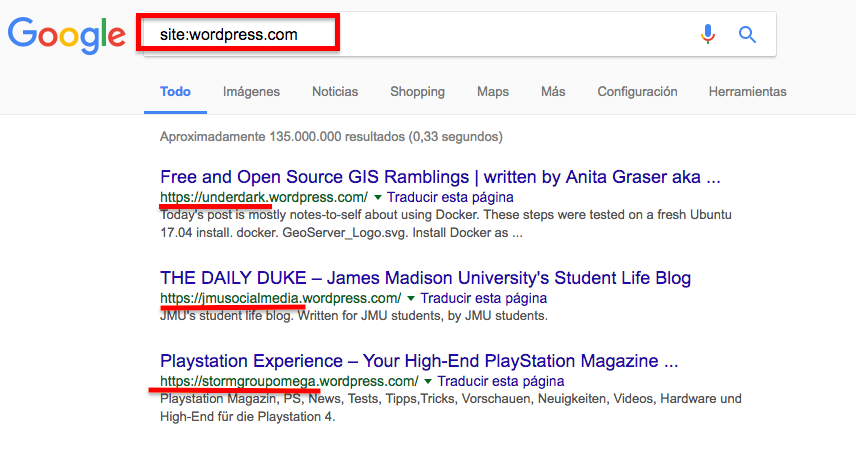Click Traducir esta página for Playstation result
The width and height of the screenshot is (856, 449).
[x=501, y=381]
